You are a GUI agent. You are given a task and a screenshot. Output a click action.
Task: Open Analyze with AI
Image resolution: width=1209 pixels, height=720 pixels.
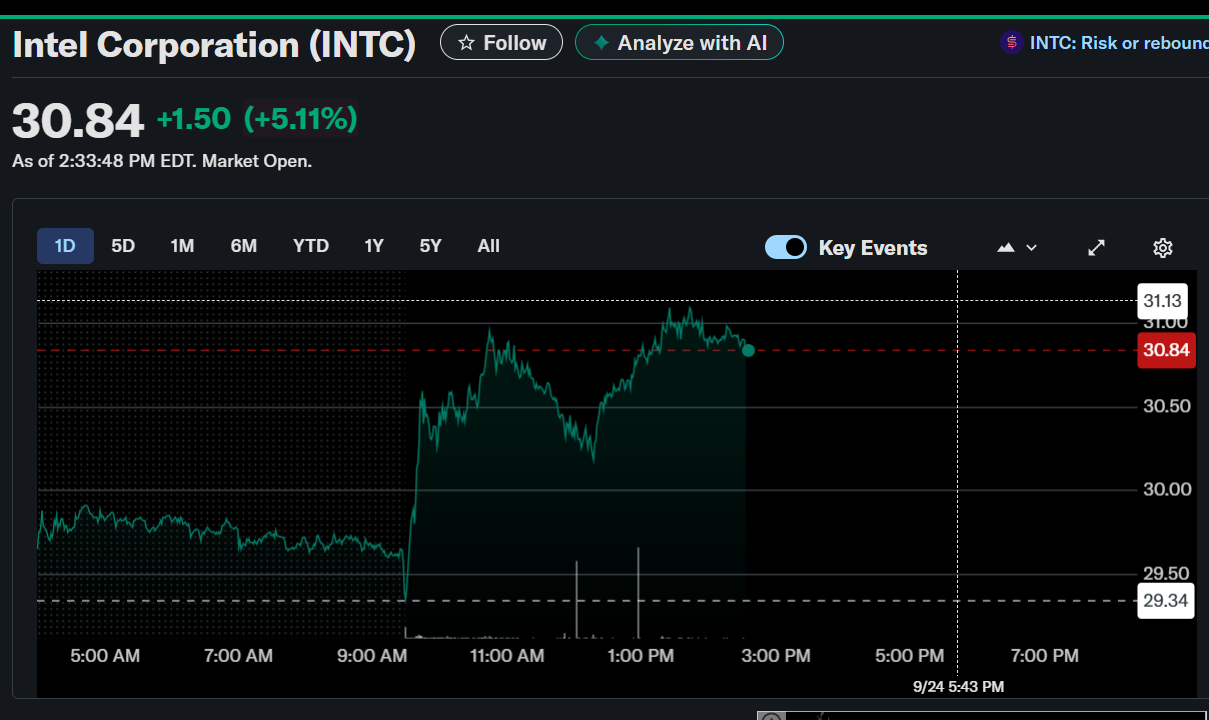679,43
